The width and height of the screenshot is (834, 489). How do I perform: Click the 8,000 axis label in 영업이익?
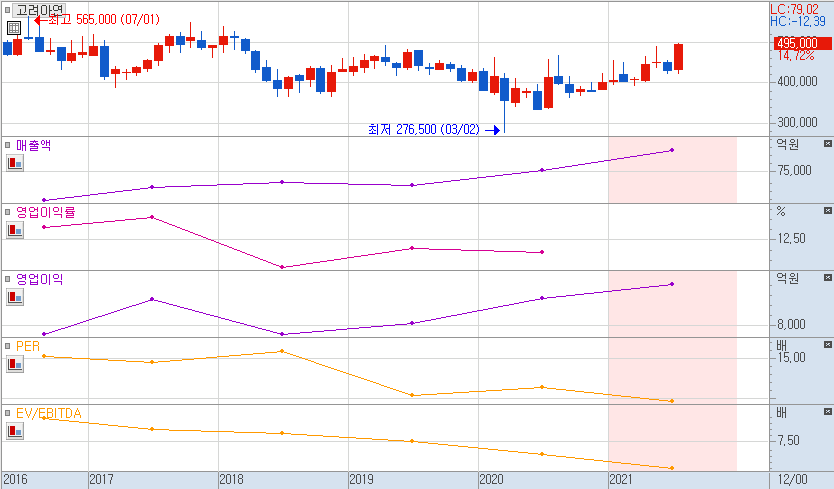pos(791,325)
